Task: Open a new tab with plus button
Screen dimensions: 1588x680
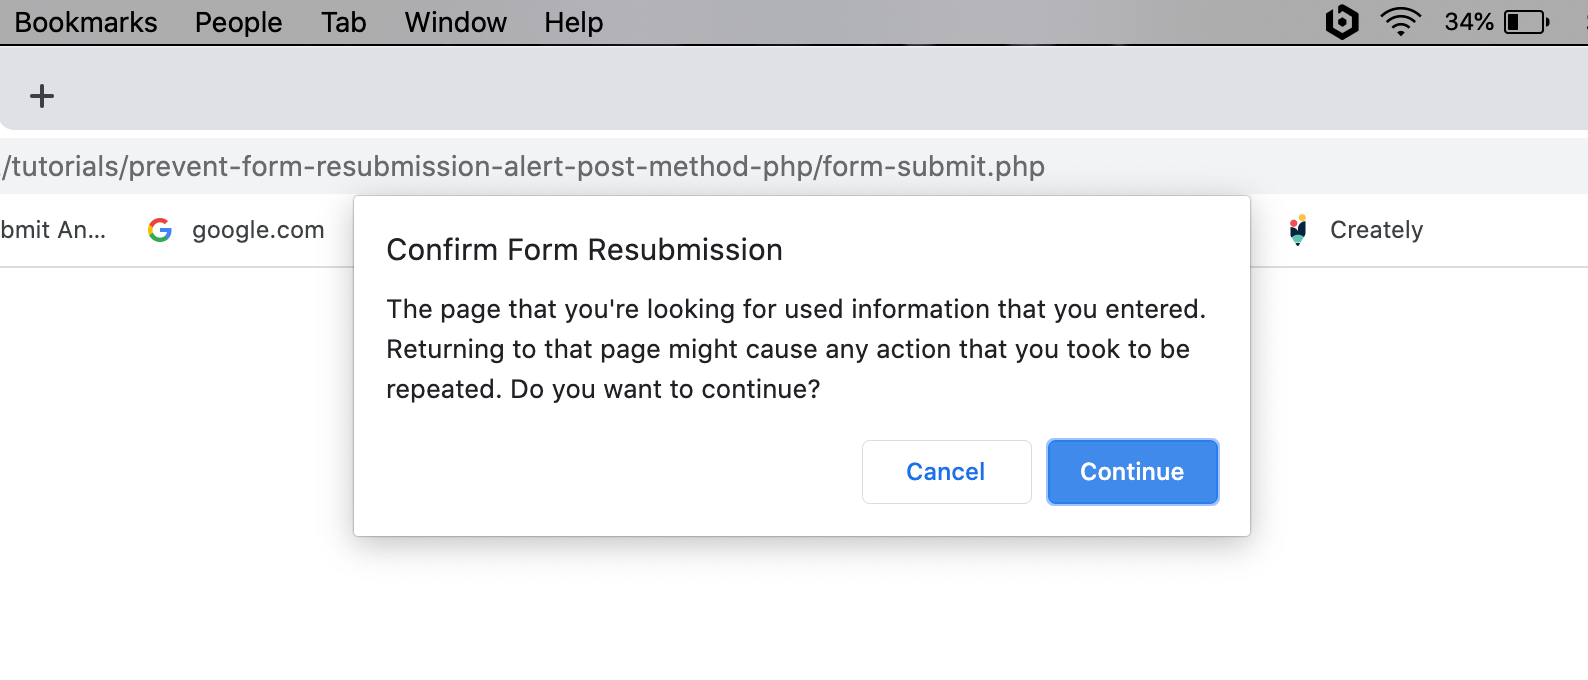Action: (42, 96)
